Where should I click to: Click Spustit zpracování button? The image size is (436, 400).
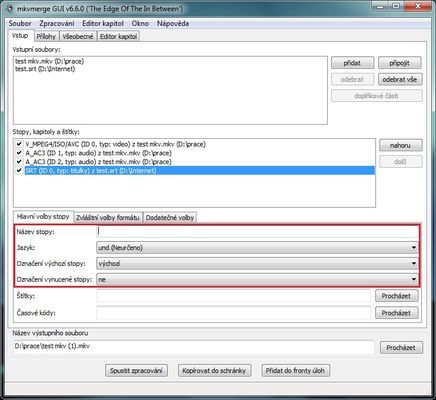(x=136, y=371)
